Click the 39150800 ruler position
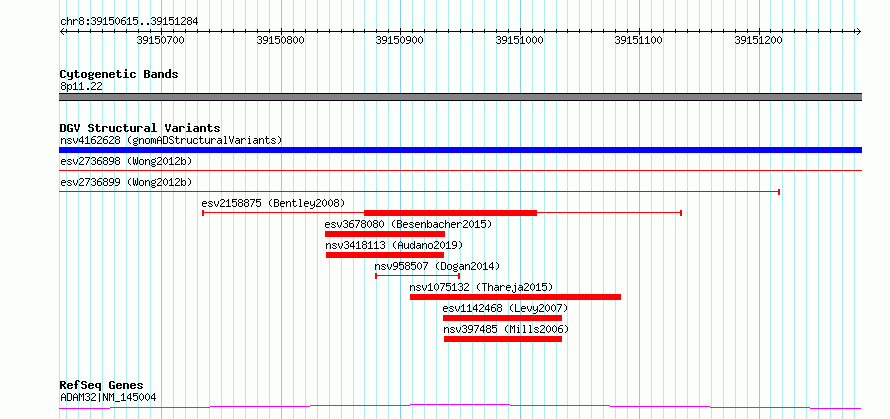Screen dimensions: 890x419 pyautogui.click(x=280, y=40)
